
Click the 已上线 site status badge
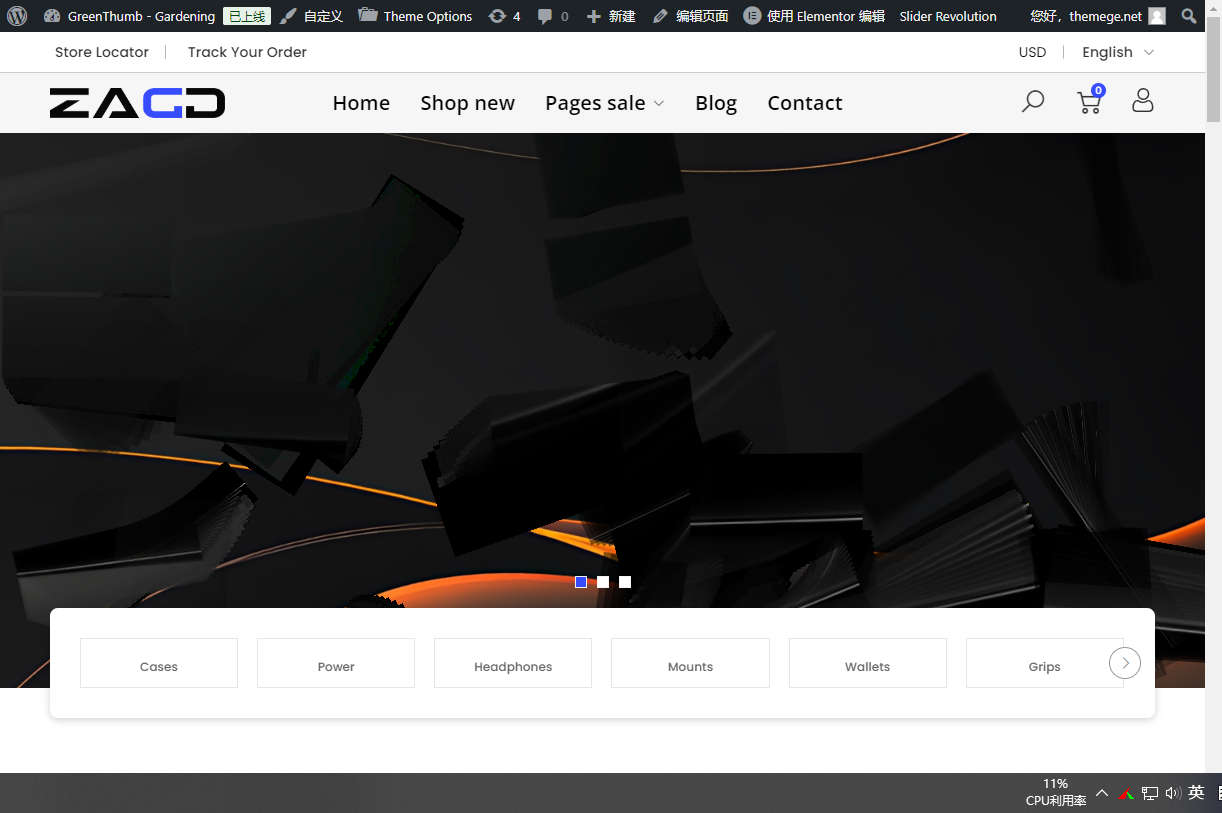[x=246, y=16]
